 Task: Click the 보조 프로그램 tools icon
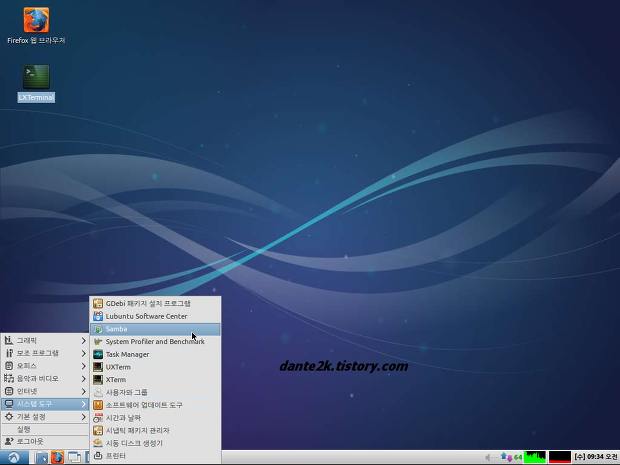9,353
